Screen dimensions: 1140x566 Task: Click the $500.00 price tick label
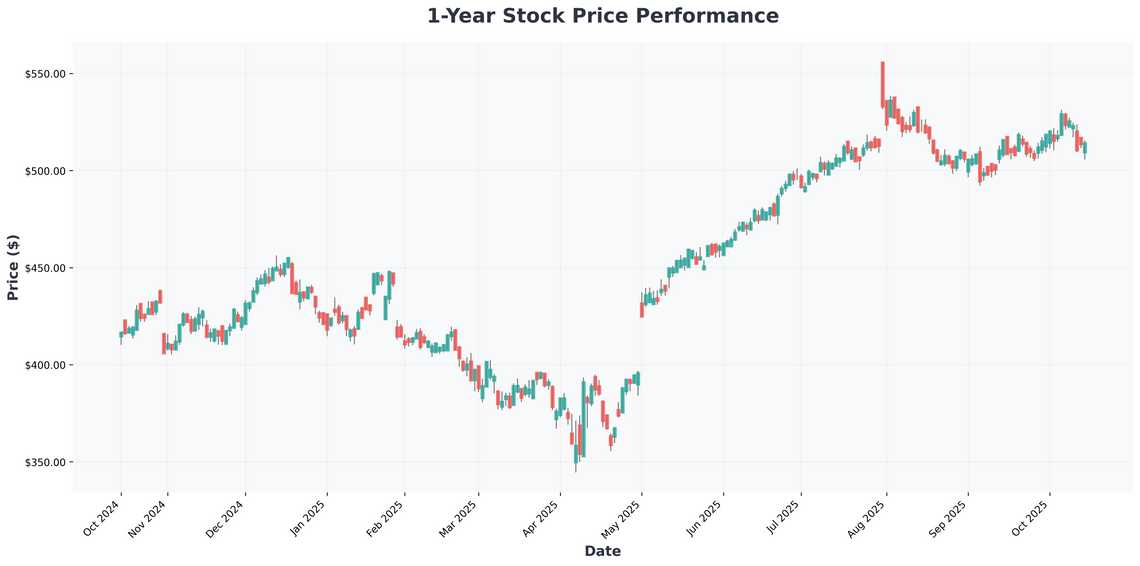coord(45,171)
